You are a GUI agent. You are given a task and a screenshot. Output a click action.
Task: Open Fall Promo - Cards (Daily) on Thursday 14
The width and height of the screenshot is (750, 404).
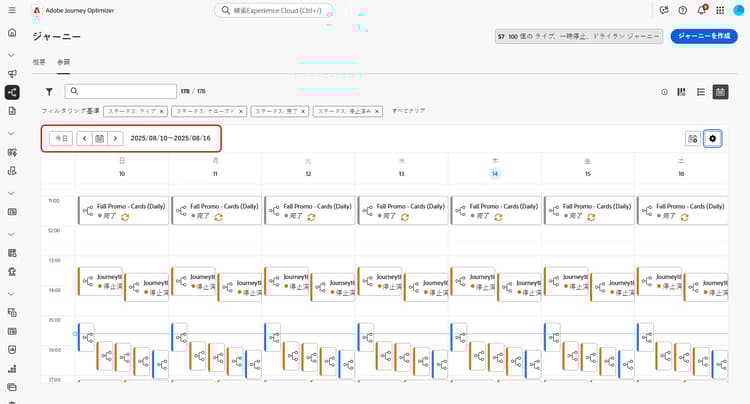tap(496, 210)
